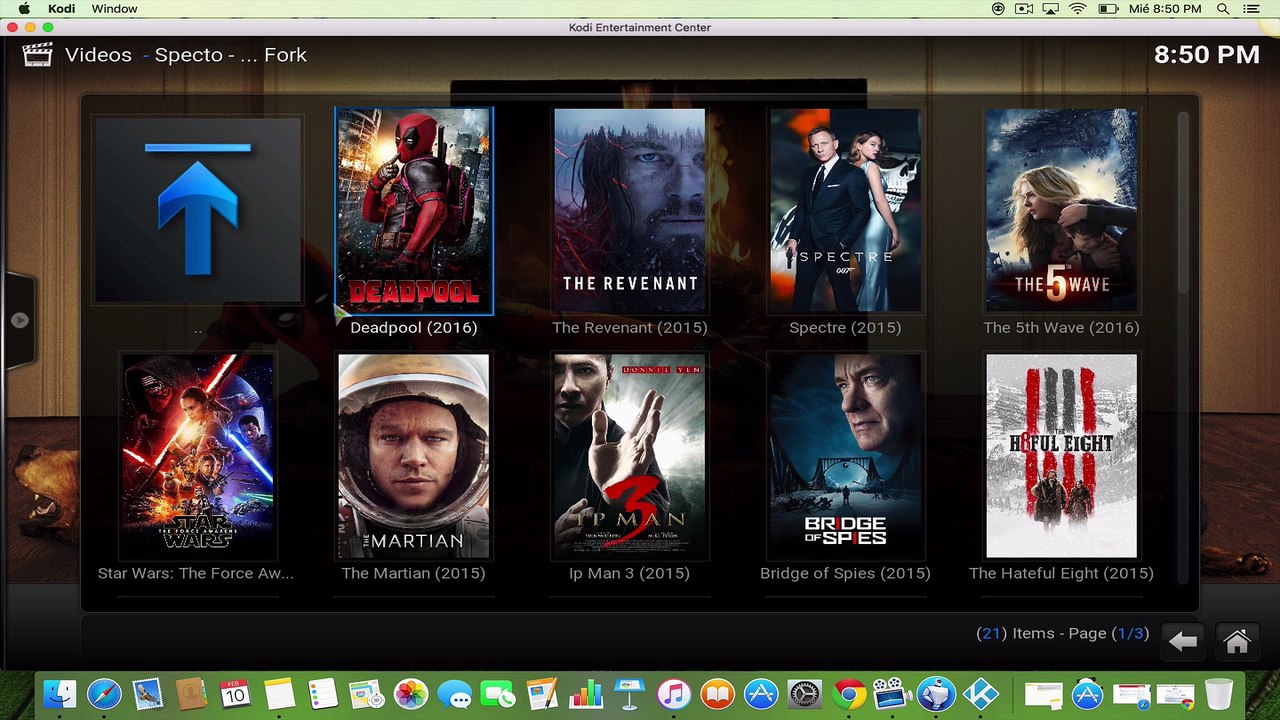Viewport: 1280px width, 720px height.
Task: Click the "Spectre (2015)" caption
Action: (x=845, y=328)
